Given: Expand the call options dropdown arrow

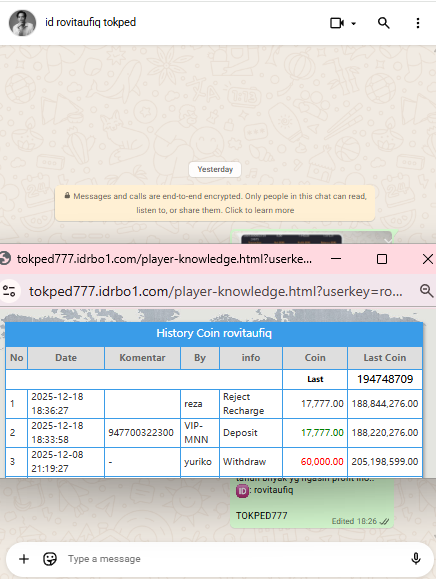Looking at the screenshot, I should 353,24.
